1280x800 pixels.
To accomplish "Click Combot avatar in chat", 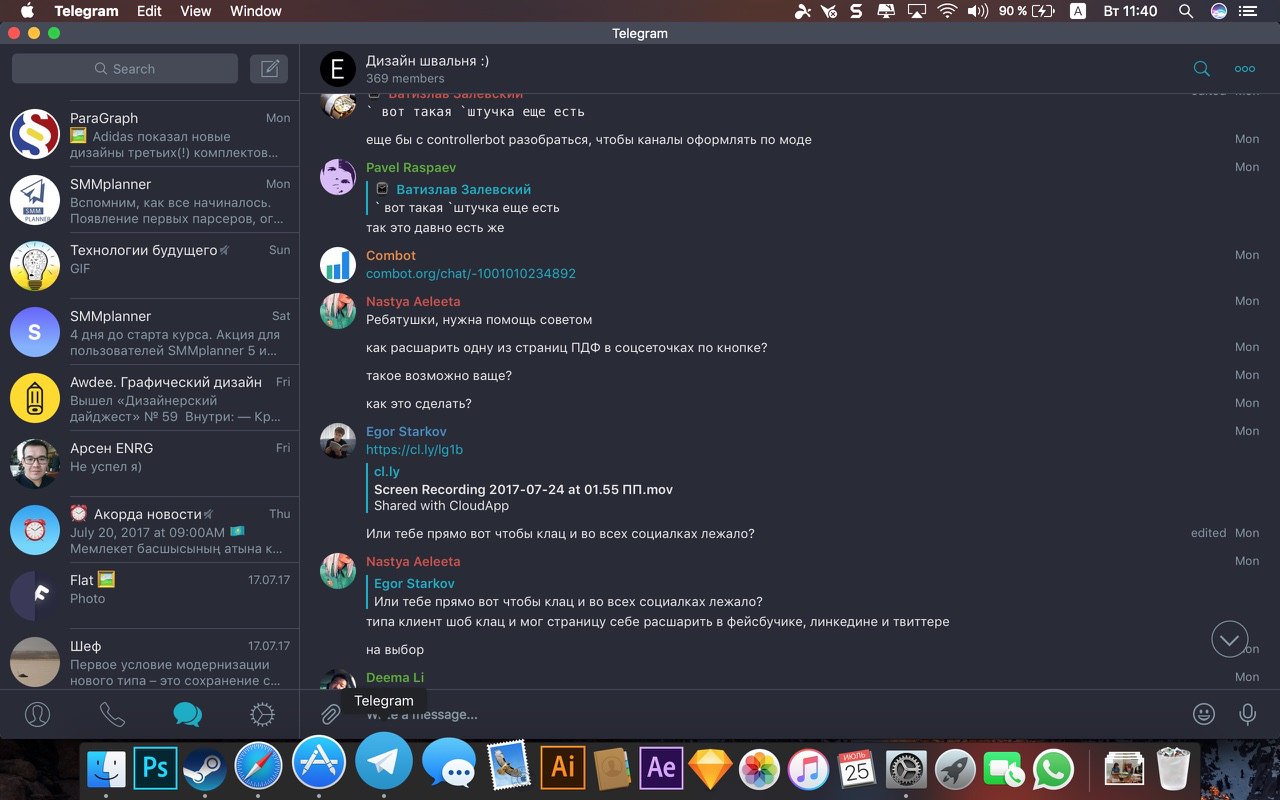I will point(338,265).
